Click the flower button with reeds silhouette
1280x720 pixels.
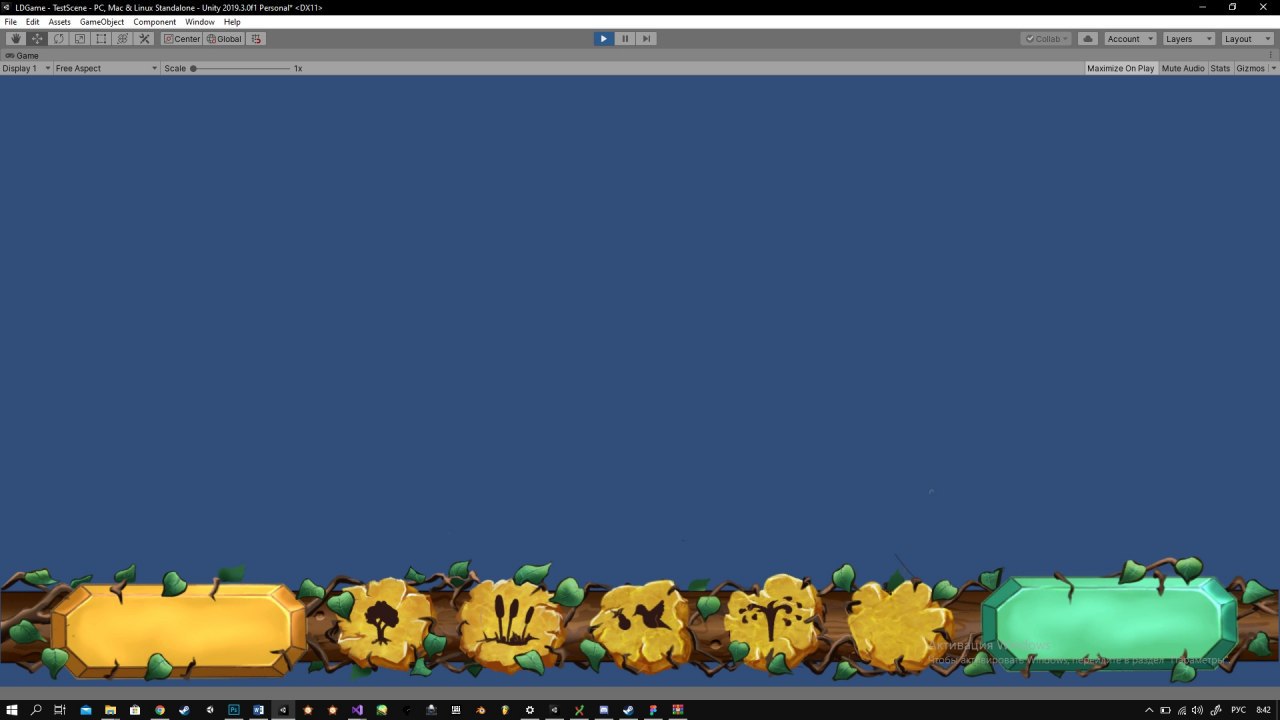point(511,624)
